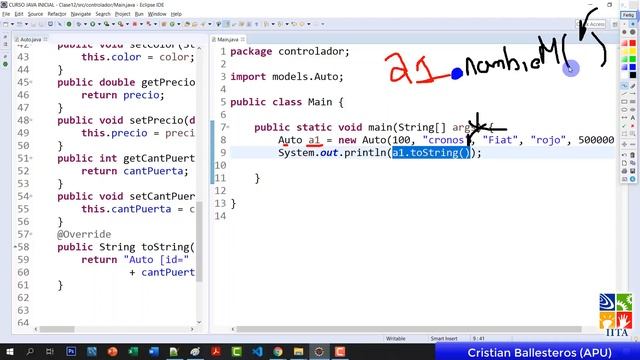Select the outlined ellipse drawing tool
The height and width of the screenshot is (360, 640).
point(624,109)
